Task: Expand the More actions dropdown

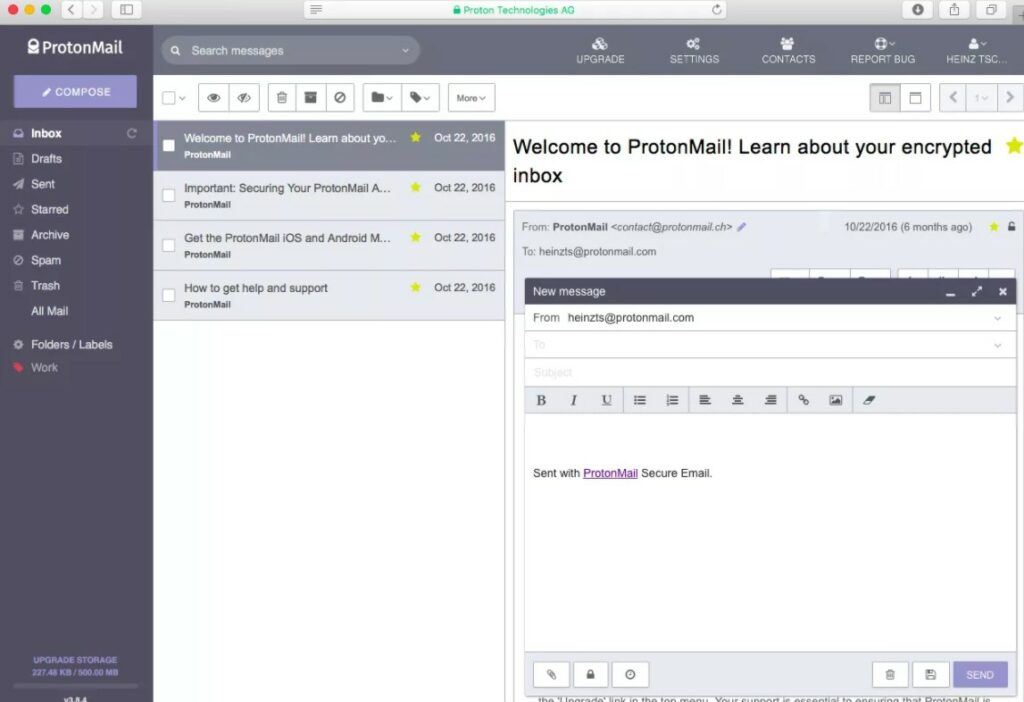Action: (470, 97)
